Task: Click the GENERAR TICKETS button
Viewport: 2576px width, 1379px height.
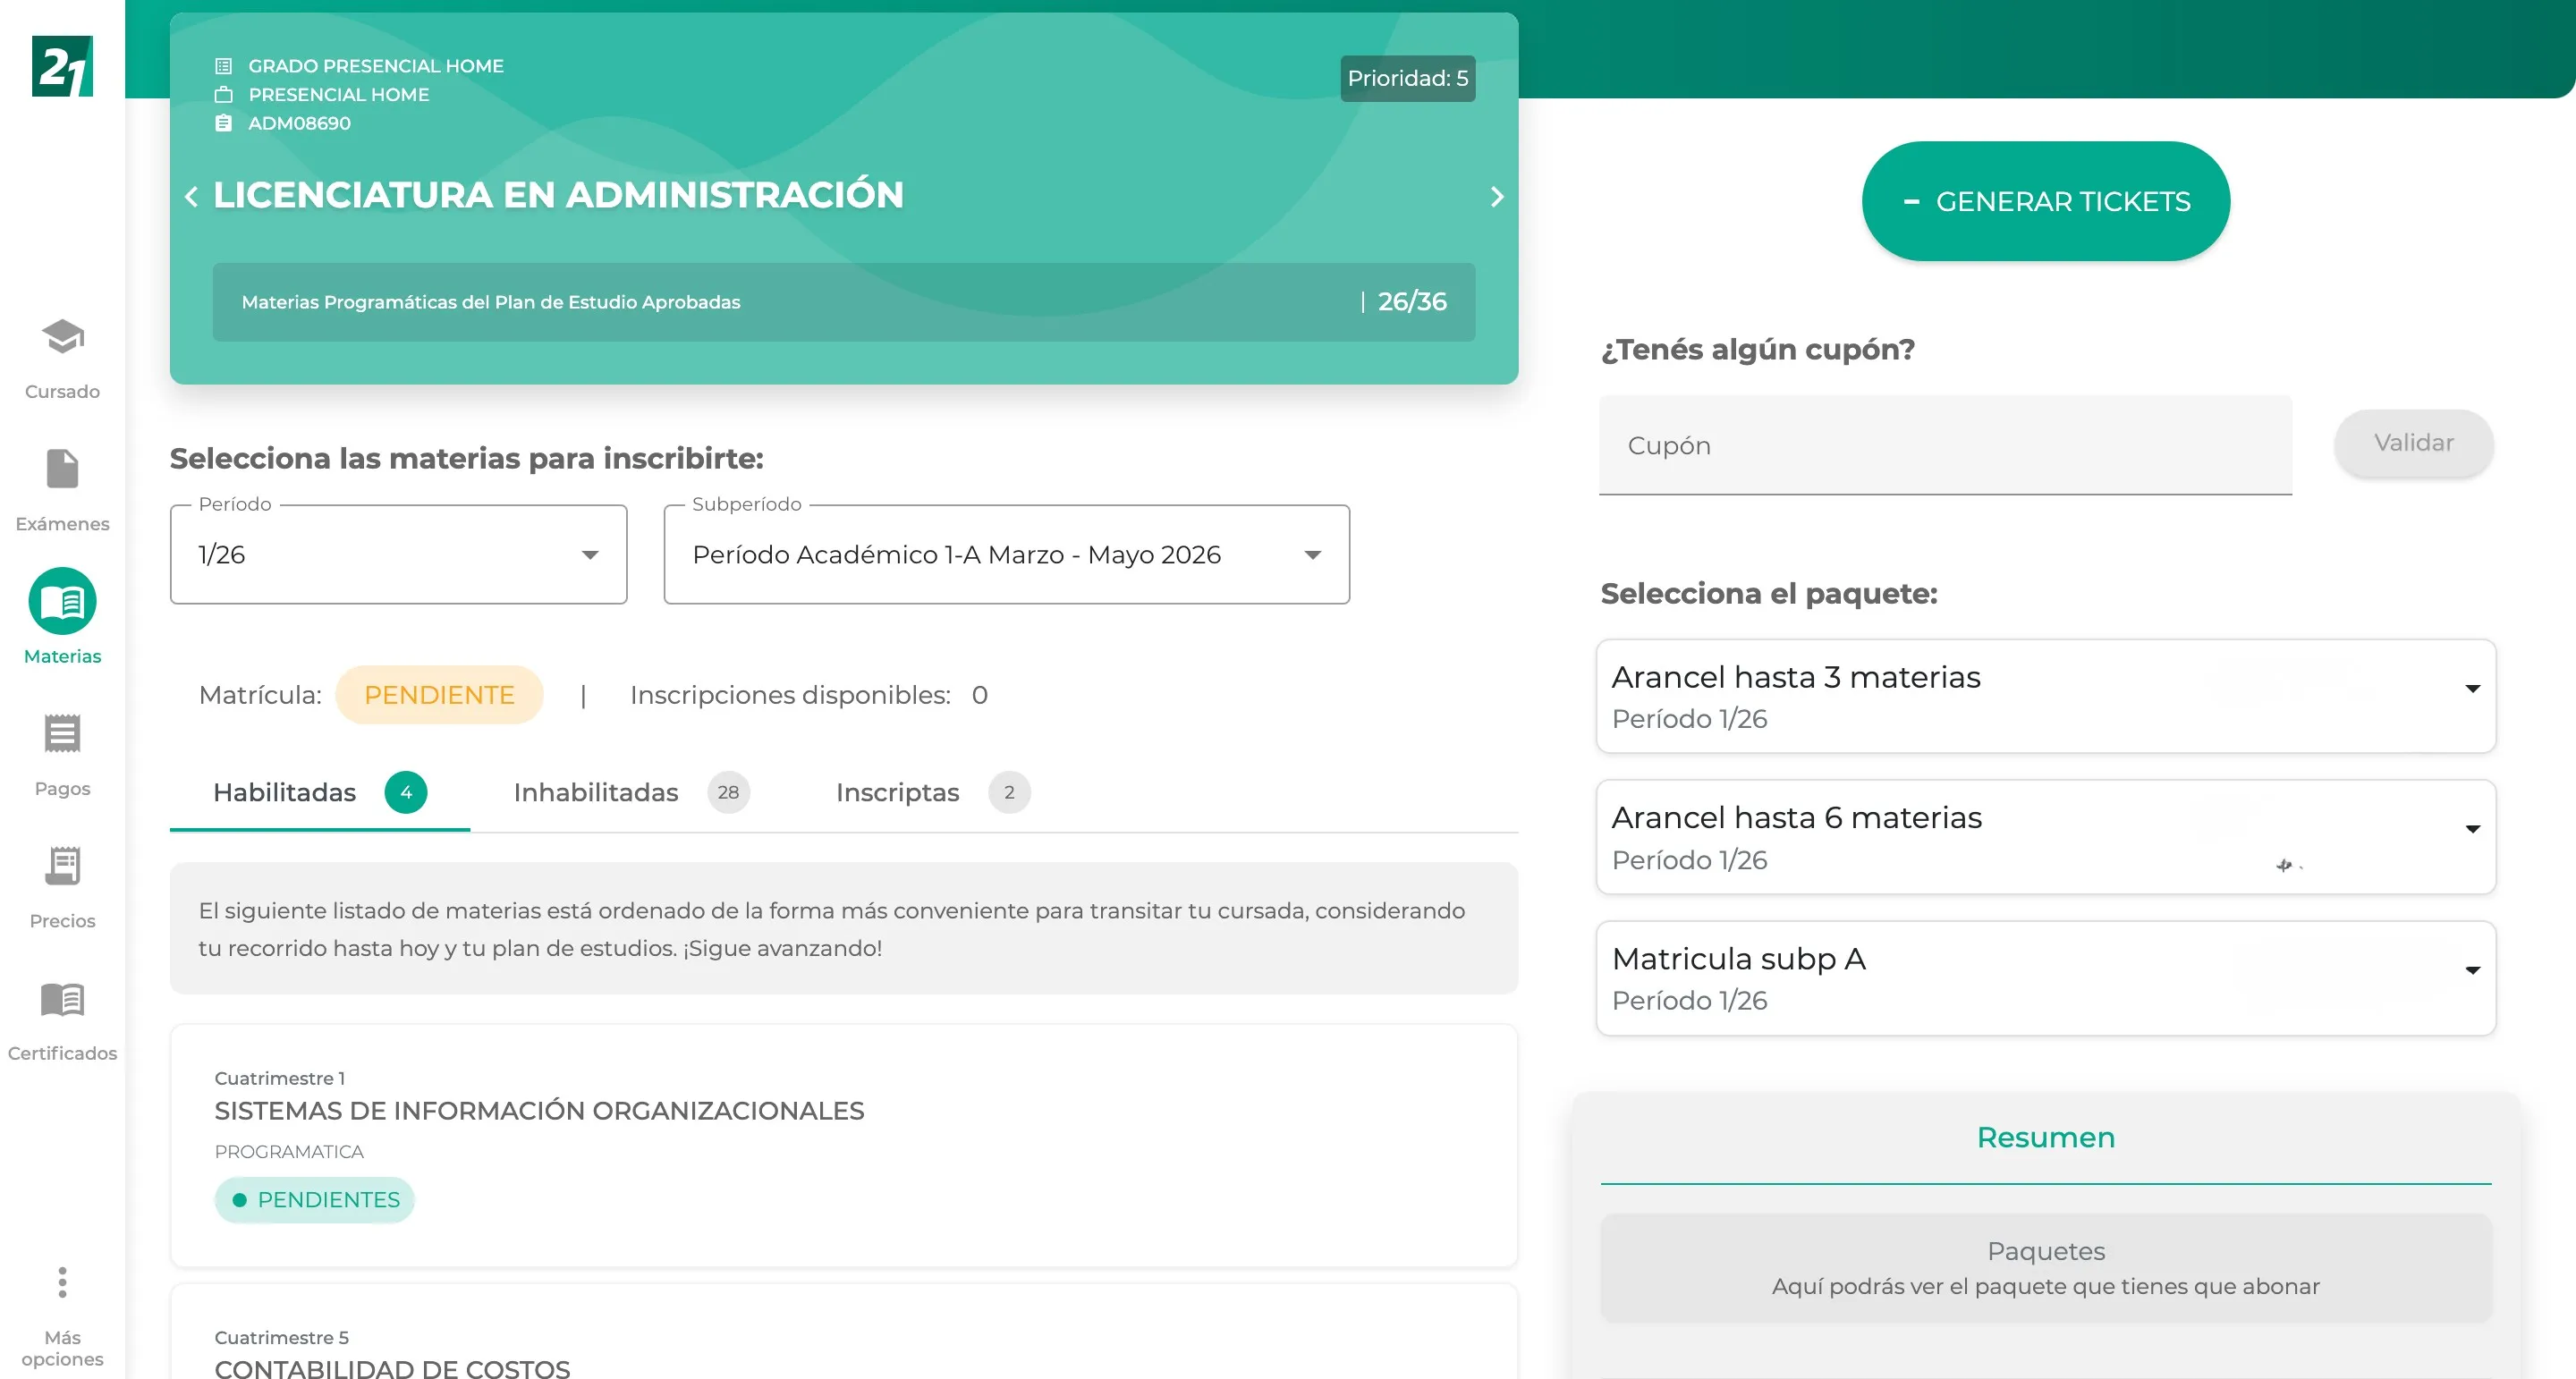Action: coord(2046,201)
